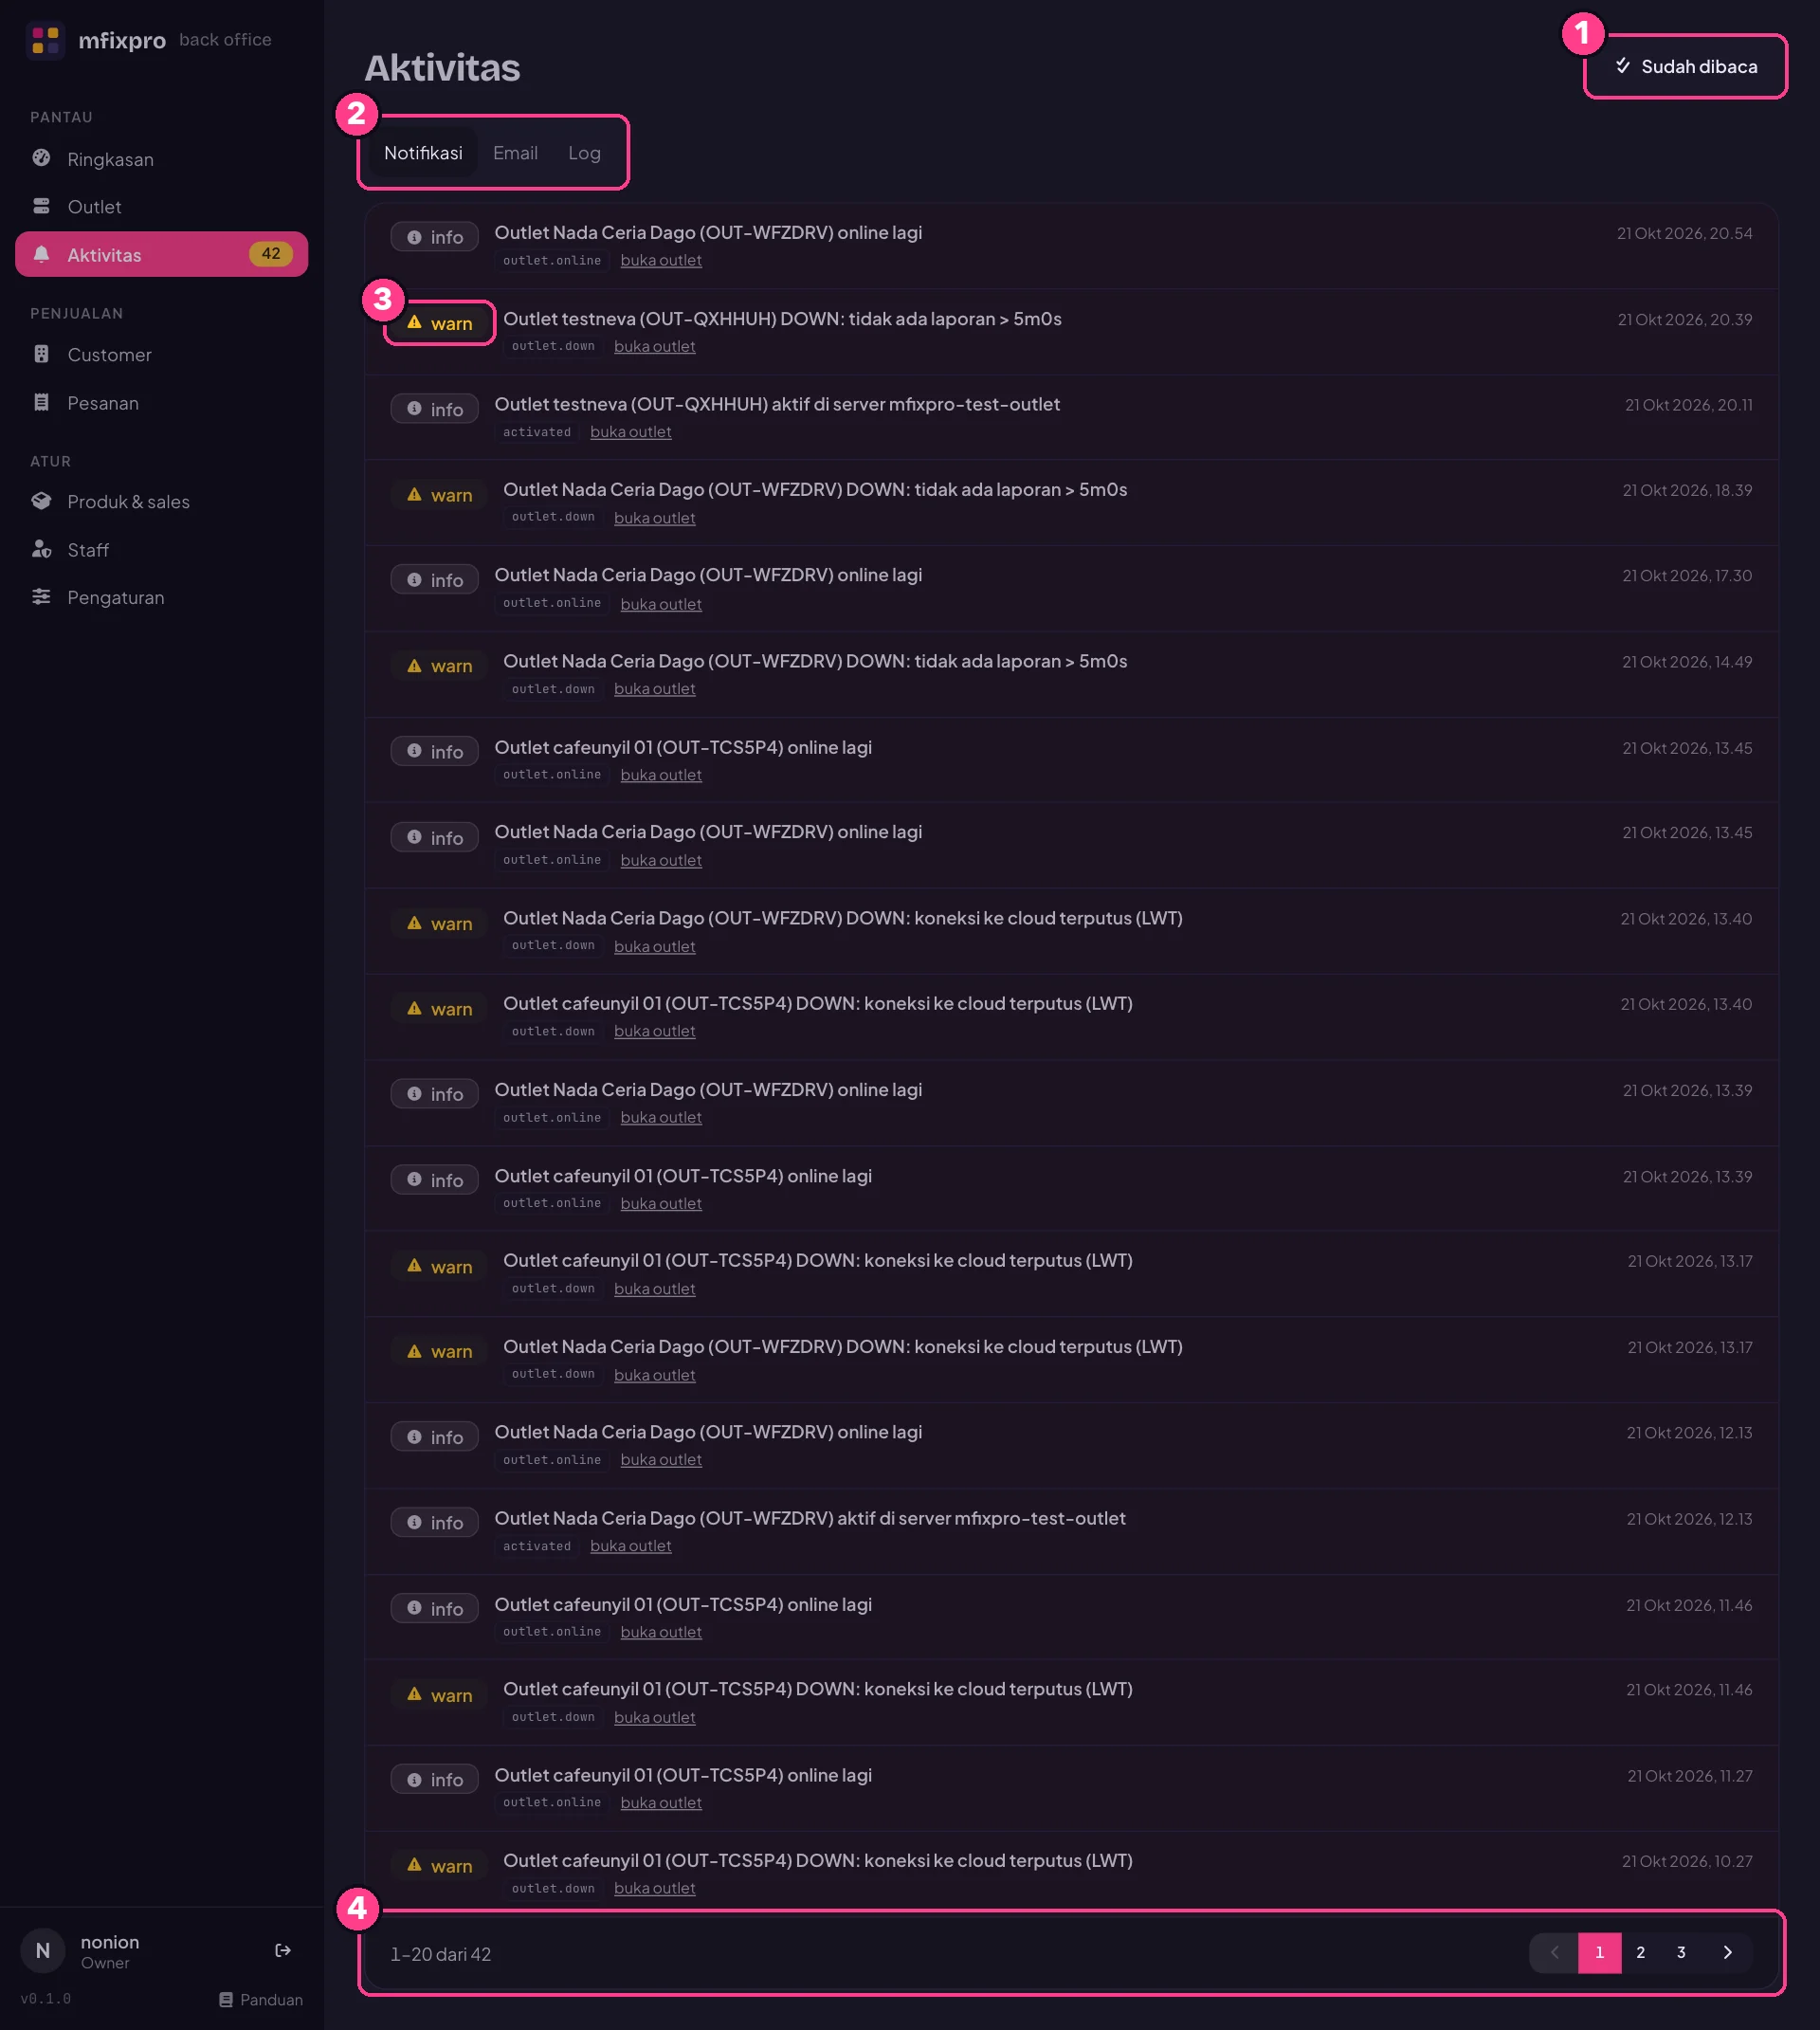Screen dimensions: 1820x2030
Task: Open the Pesanan receipt icon
Action: click(41, 402)
